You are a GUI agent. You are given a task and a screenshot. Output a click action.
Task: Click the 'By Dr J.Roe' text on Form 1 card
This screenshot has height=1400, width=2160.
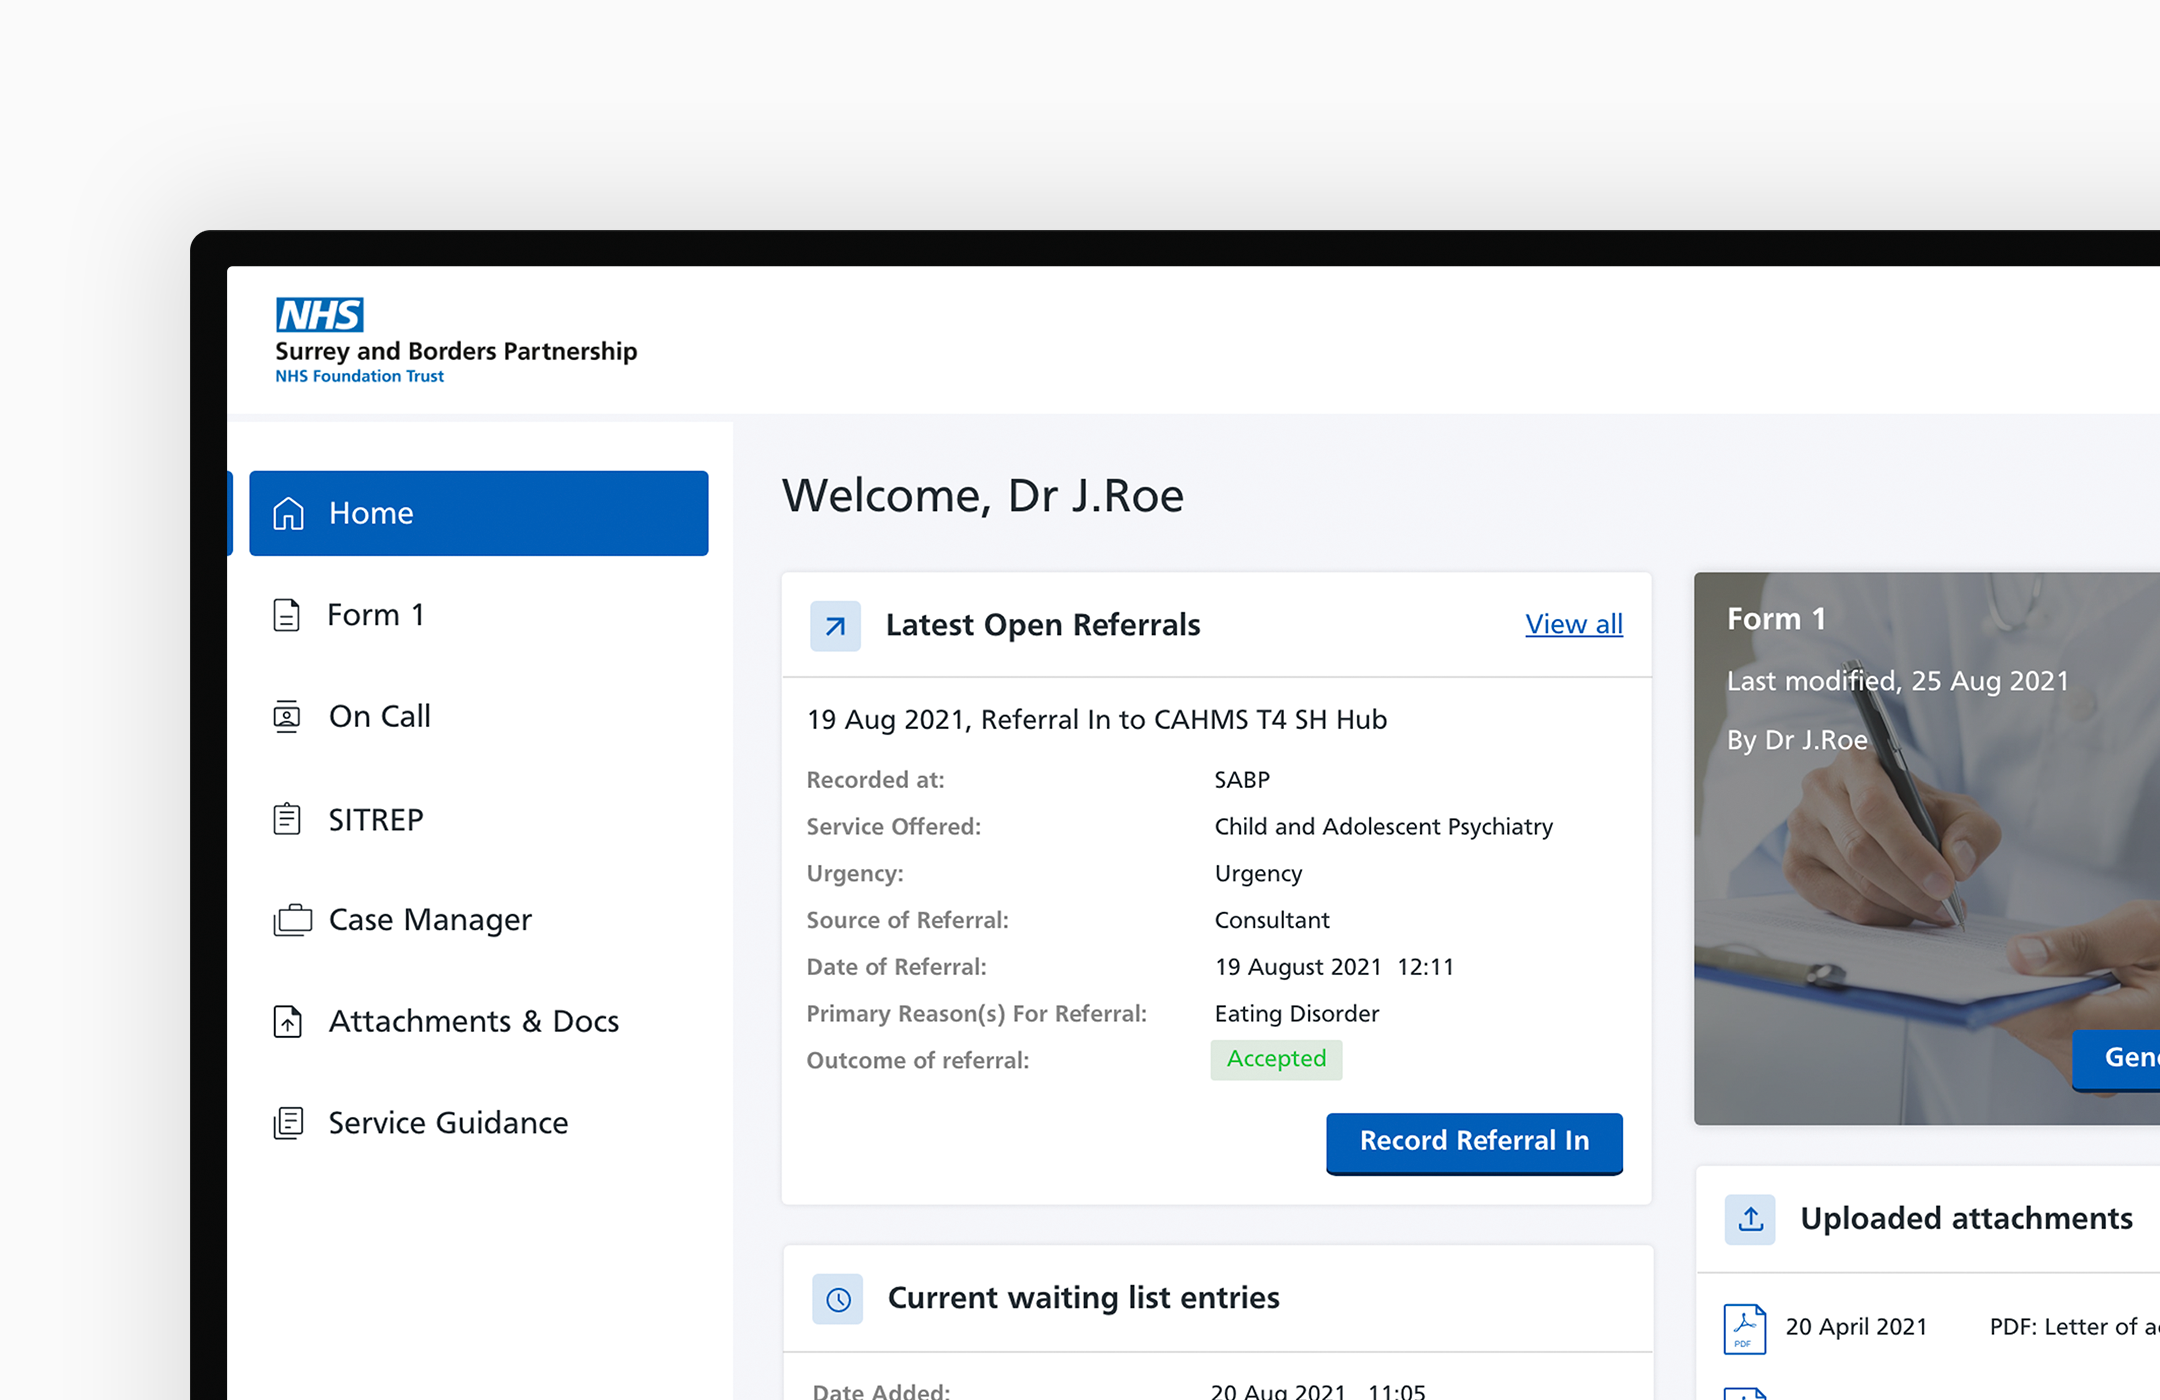(x=1797, y=740)
